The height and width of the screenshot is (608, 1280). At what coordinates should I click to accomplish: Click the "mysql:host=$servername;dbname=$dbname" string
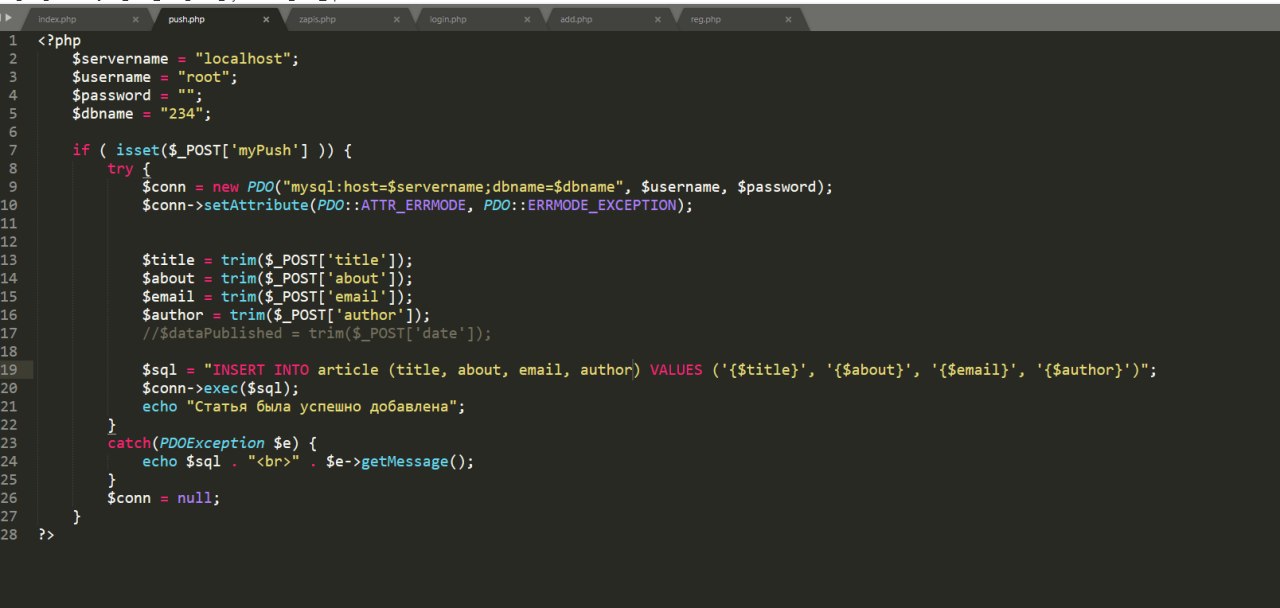point(453,187)
